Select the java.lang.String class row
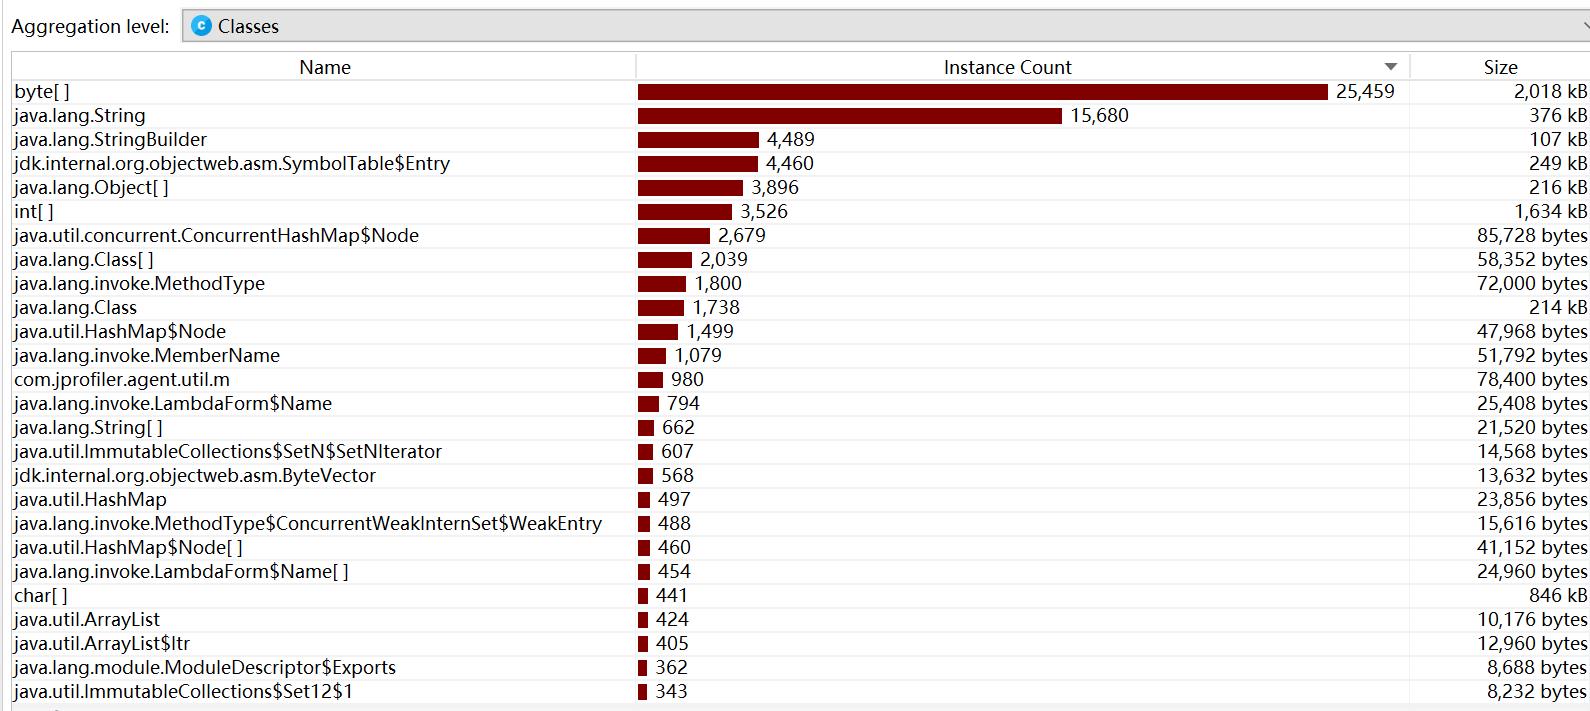The width and height of the screenshot is (1590, 711). point(80,115)
